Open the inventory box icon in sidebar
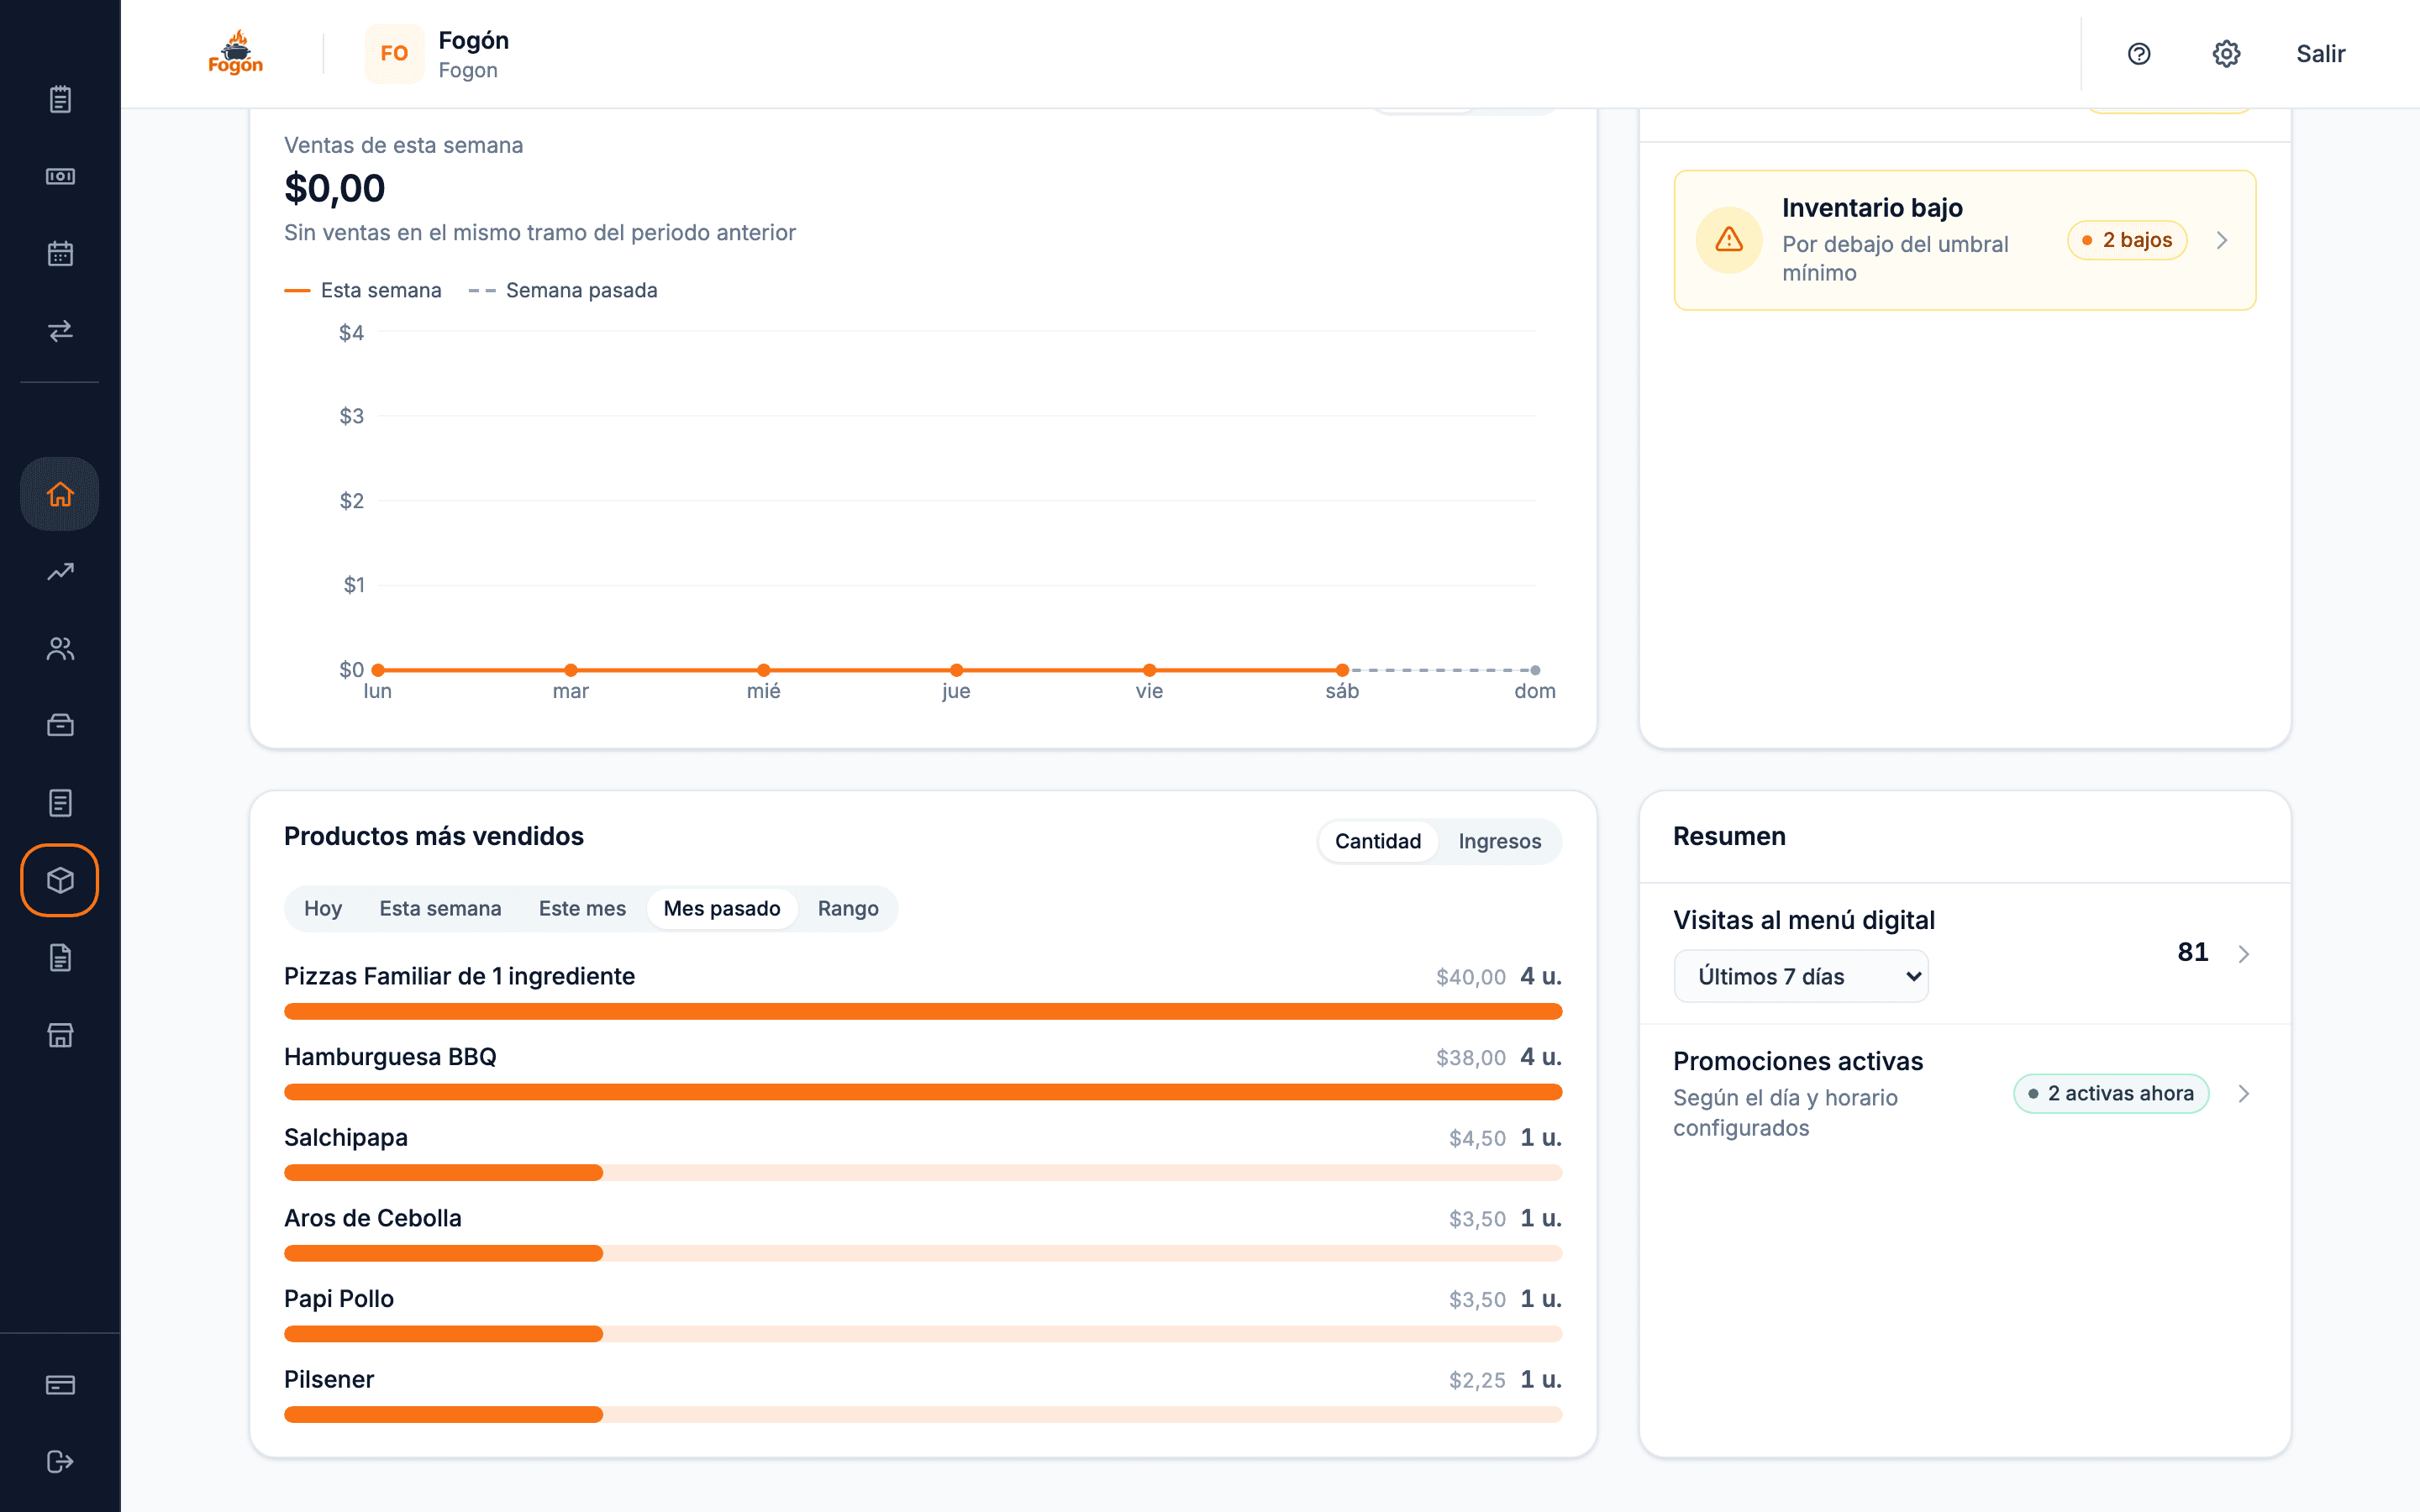2420x1512 pixels. pos(60,880)
